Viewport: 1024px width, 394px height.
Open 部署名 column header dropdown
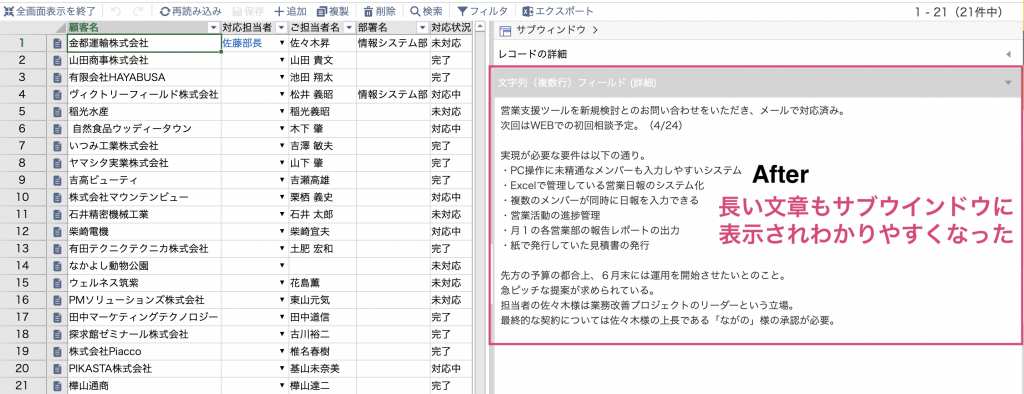pyautogui.click(x=422, y=27)
